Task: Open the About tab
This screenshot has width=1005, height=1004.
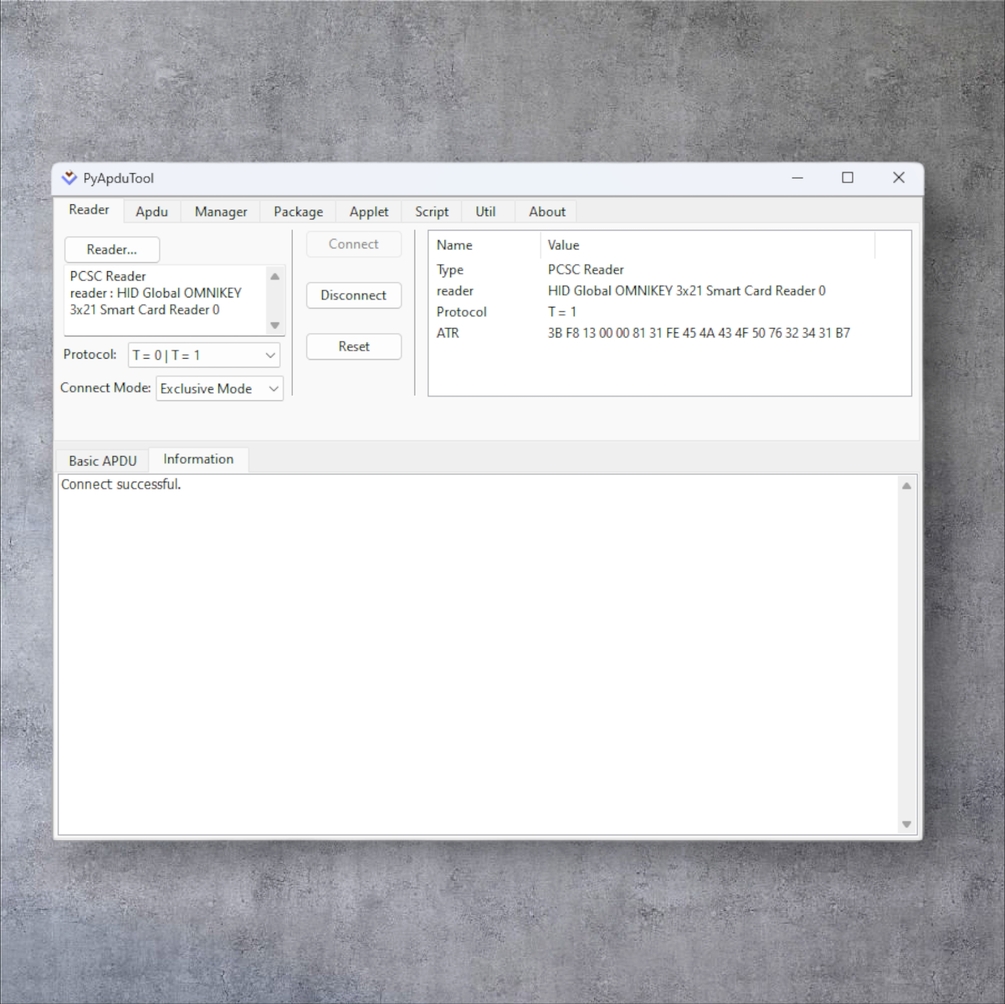Action: coord(547,212)
